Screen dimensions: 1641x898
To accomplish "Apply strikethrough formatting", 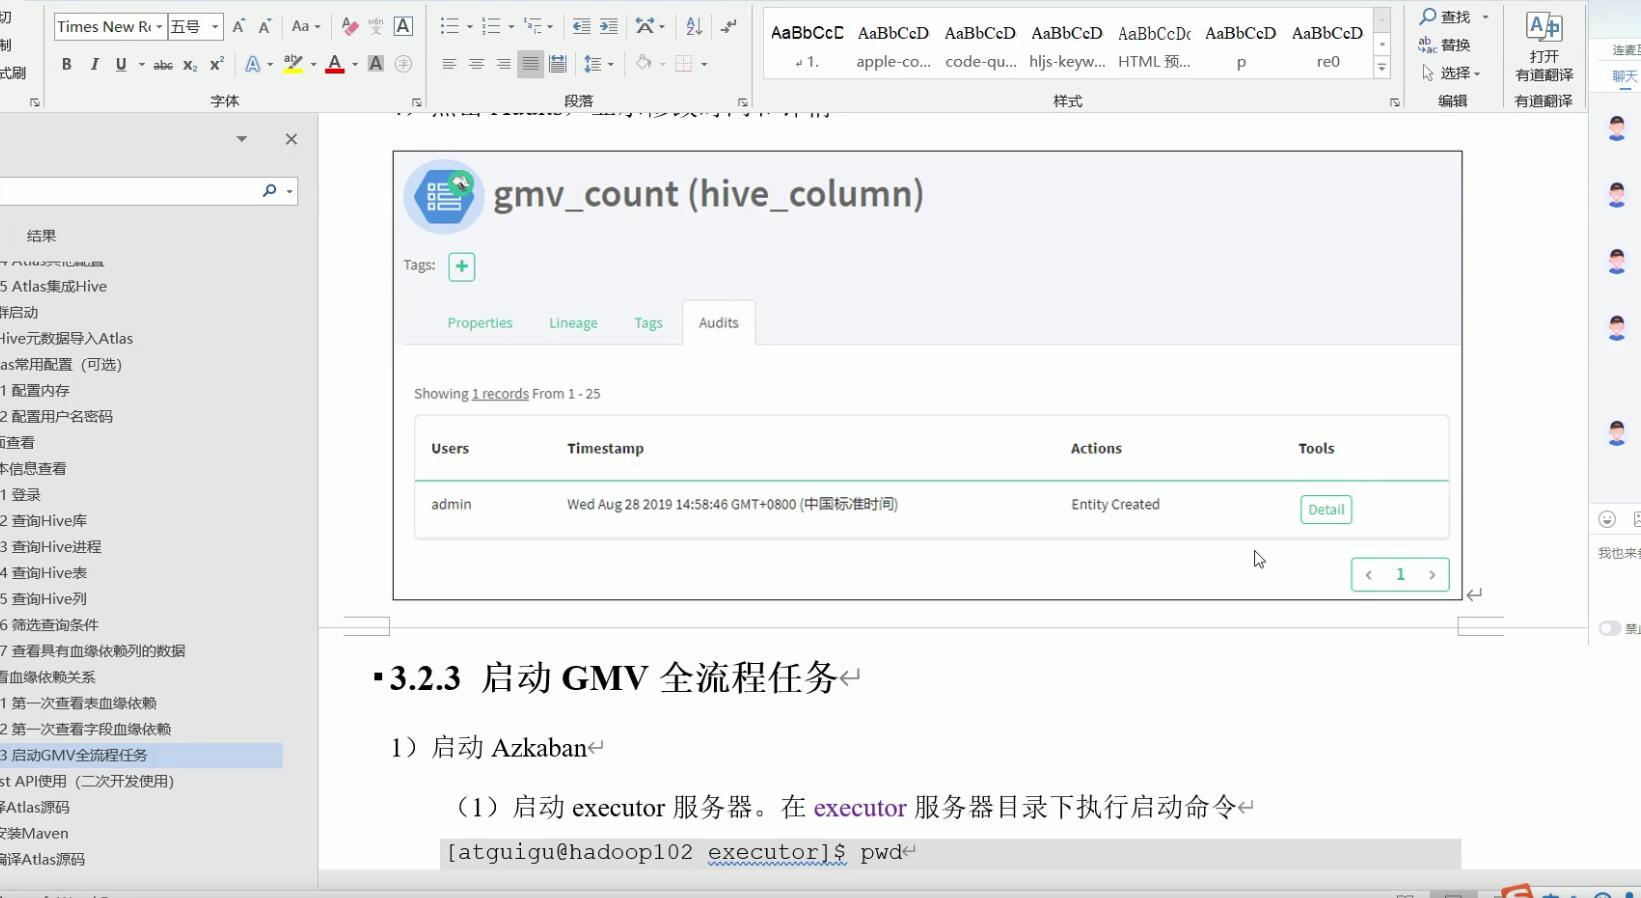I will click(x=163, y=64).
